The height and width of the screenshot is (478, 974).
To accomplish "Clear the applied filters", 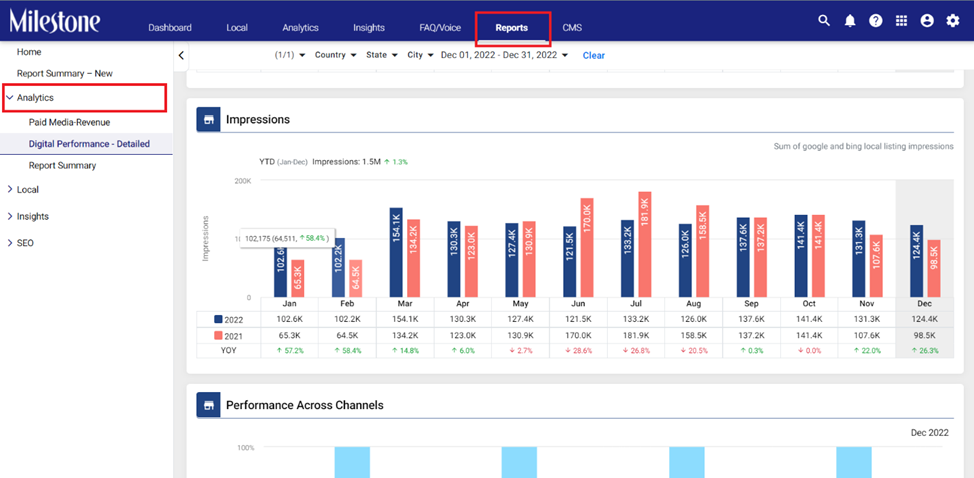I will click(x=593, y=55).
